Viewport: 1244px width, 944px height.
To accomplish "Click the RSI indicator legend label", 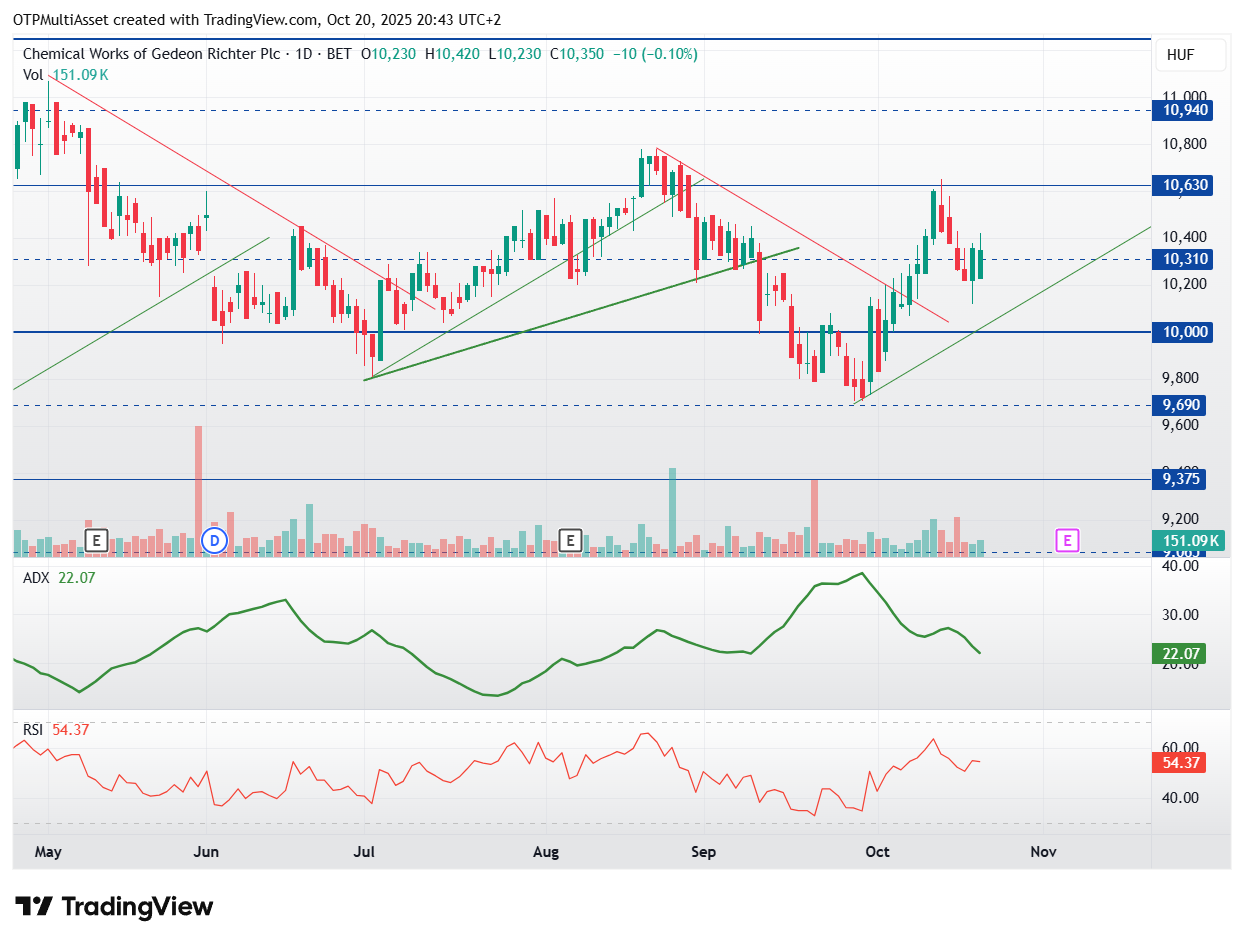I will [33, 730].
